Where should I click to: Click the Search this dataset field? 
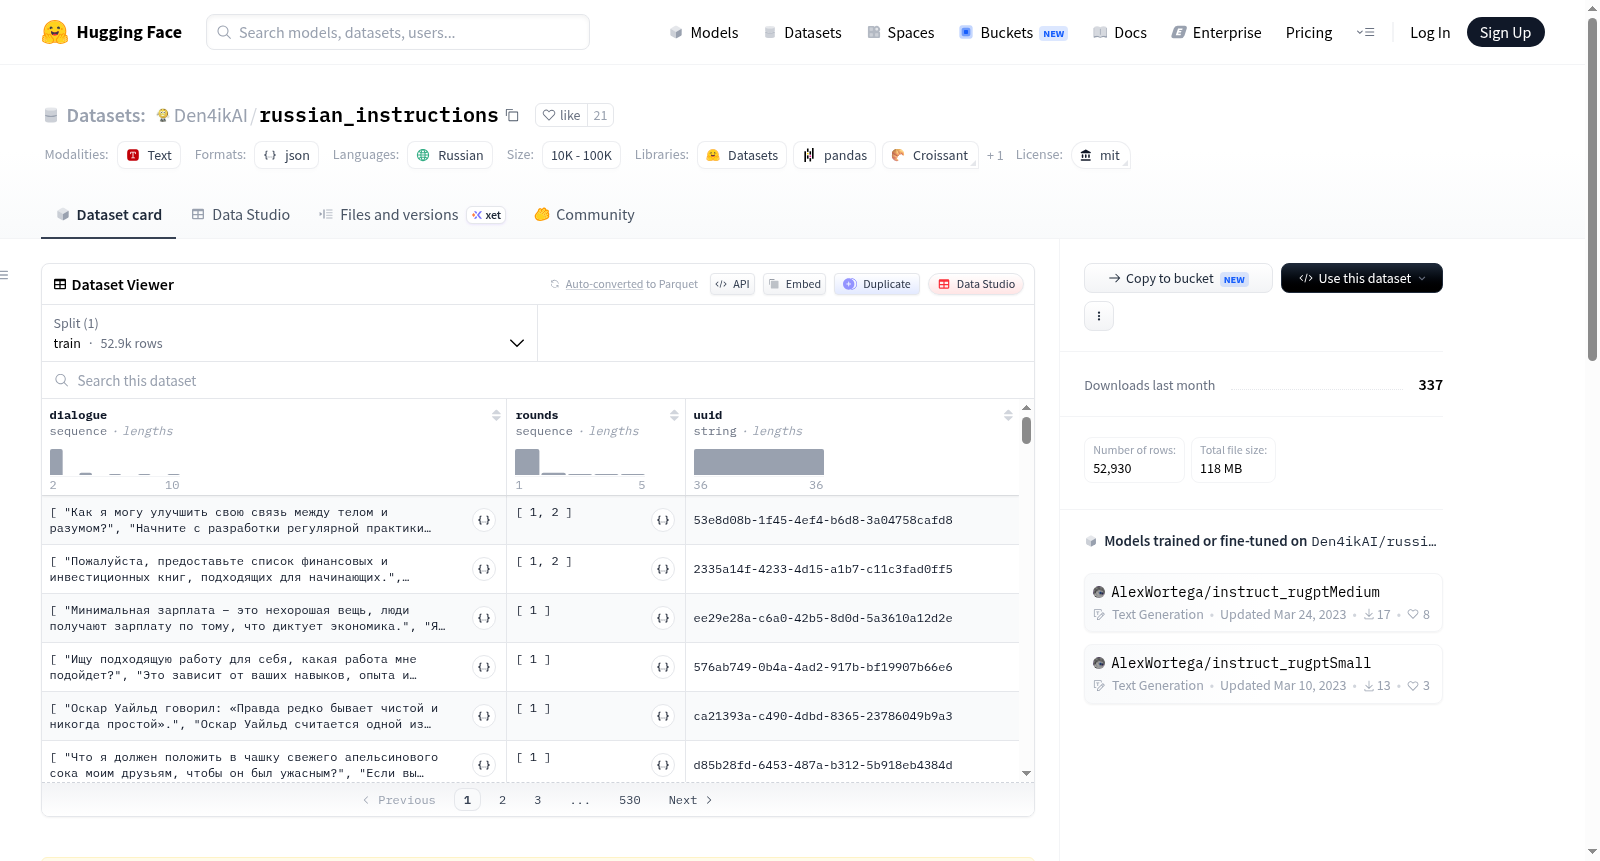coord(538,380)
